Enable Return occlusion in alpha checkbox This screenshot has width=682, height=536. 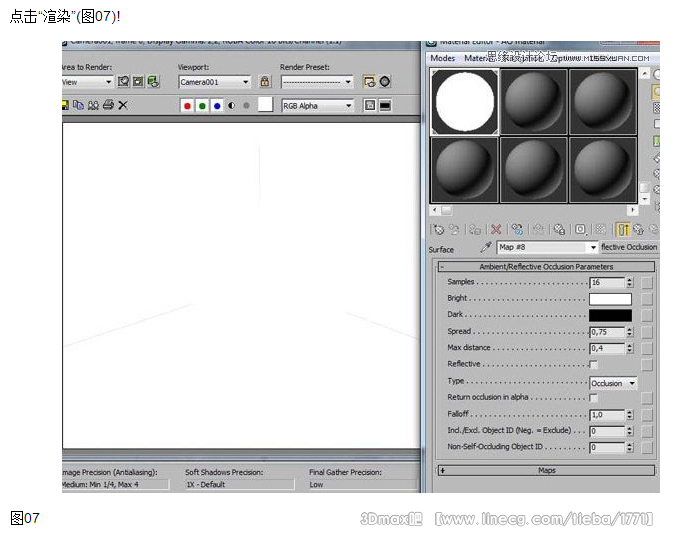593,398
